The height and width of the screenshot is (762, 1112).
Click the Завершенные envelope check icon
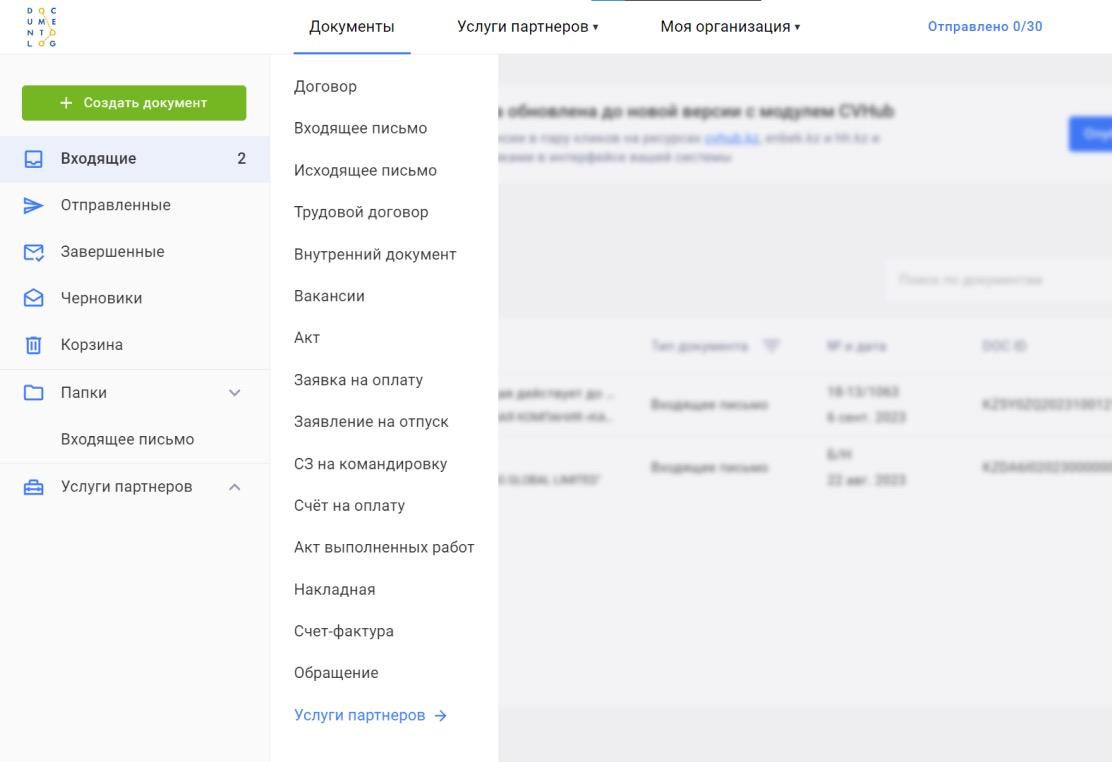pyautogui.click(x=34, y=252)
